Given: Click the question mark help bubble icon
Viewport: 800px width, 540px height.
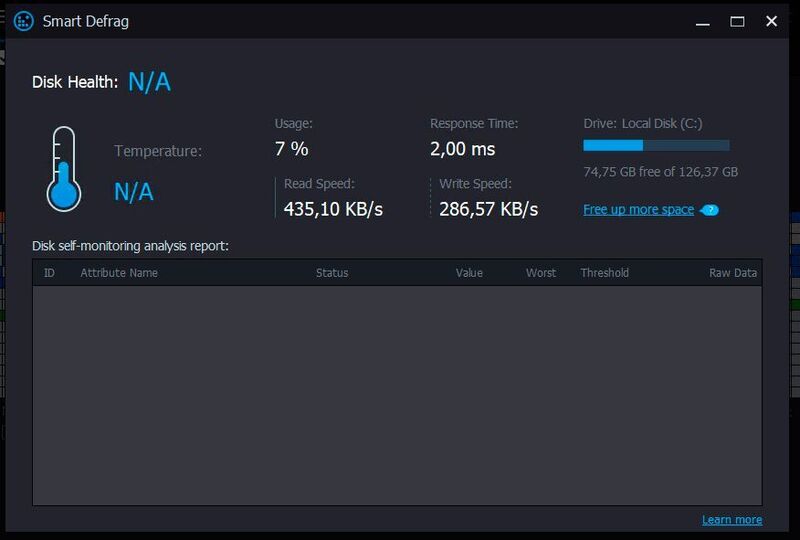Looking at the screenshot, I should [x=709, y=210].
